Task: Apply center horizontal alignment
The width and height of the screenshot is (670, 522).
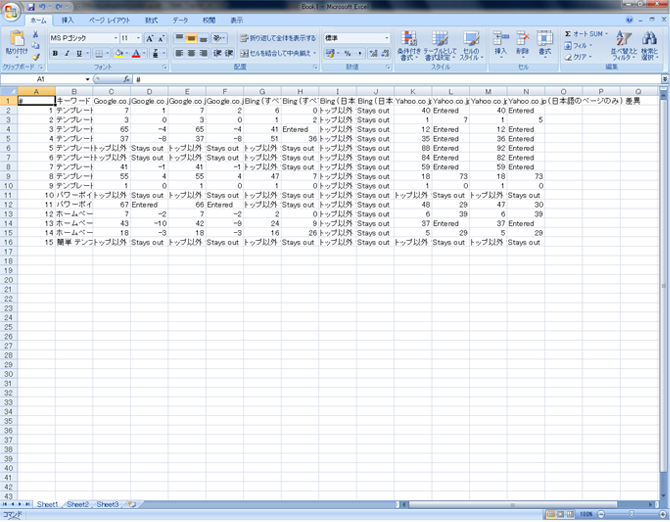Action: point(191,53)
